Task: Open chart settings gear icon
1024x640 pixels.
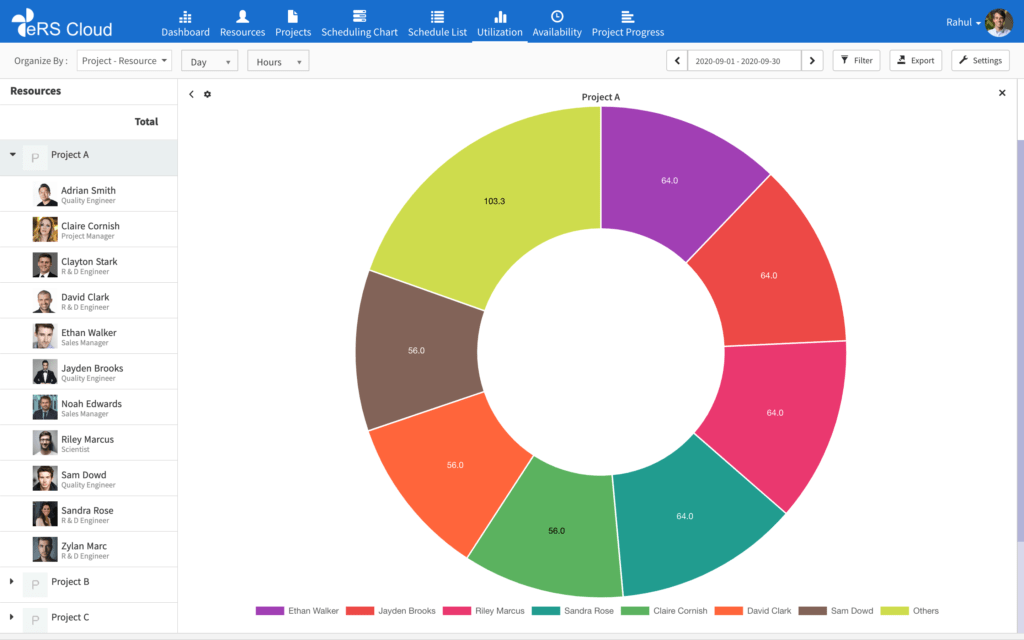Action: (x=208, y=94)
